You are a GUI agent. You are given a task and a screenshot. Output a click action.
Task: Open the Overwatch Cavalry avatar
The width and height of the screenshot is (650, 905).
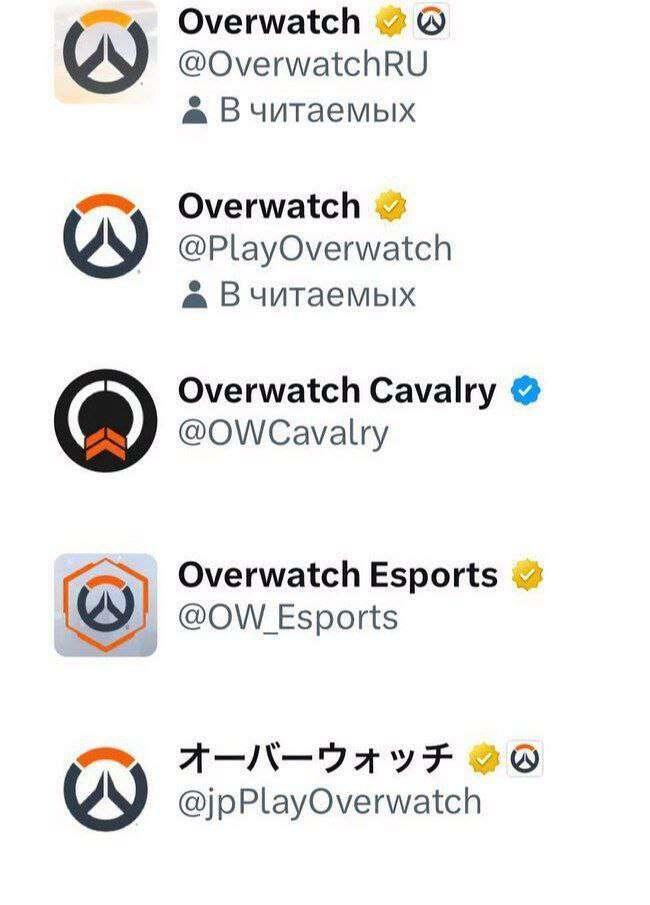coord(106,421)
